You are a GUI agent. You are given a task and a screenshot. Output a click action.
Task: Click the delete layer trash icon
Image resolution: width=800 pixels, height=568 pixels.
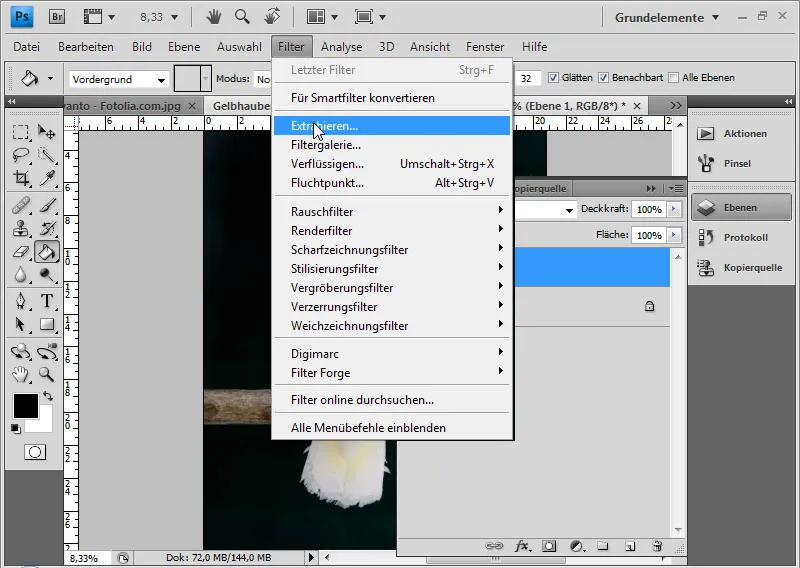point(657,546)
